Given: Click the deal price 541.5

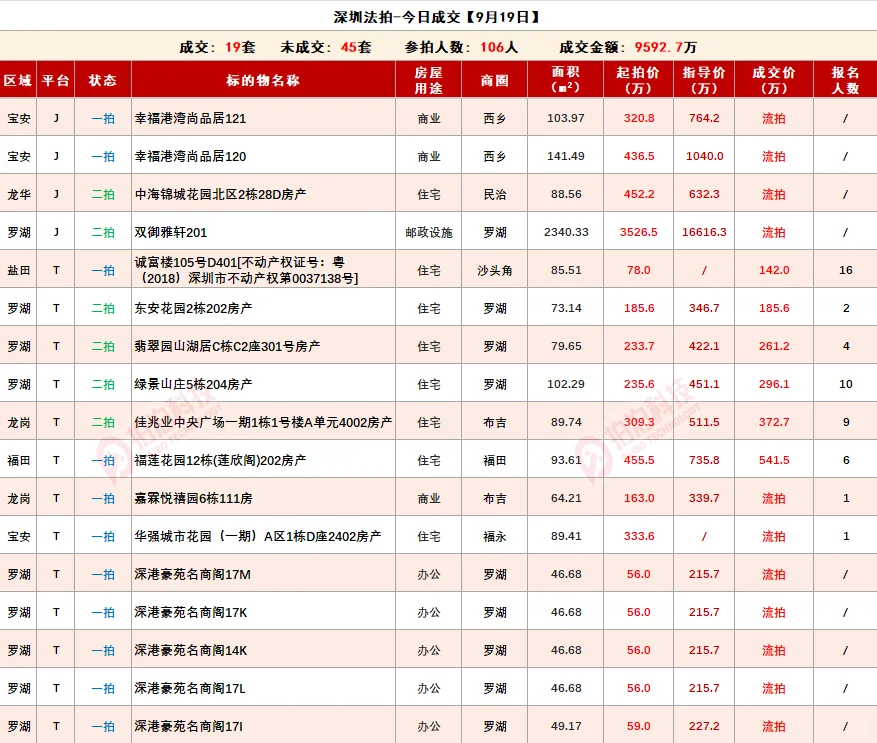Looking at the screenshot, I should (x=774, y=460).
